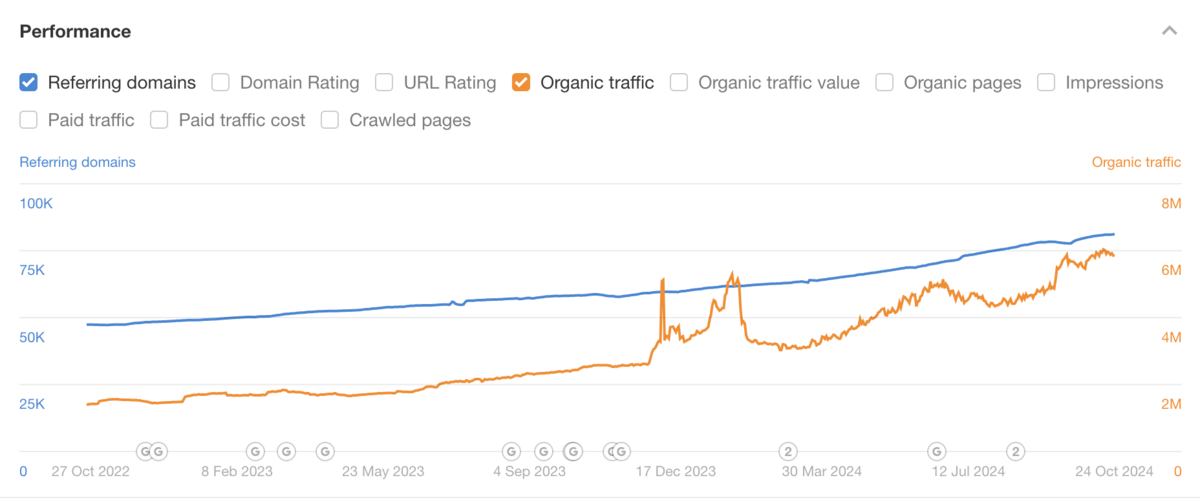Collapse the Performance panel chevron
The height and width of the screenshot is (502, 1200).
pyautogui.click(x=1169, y=31)
